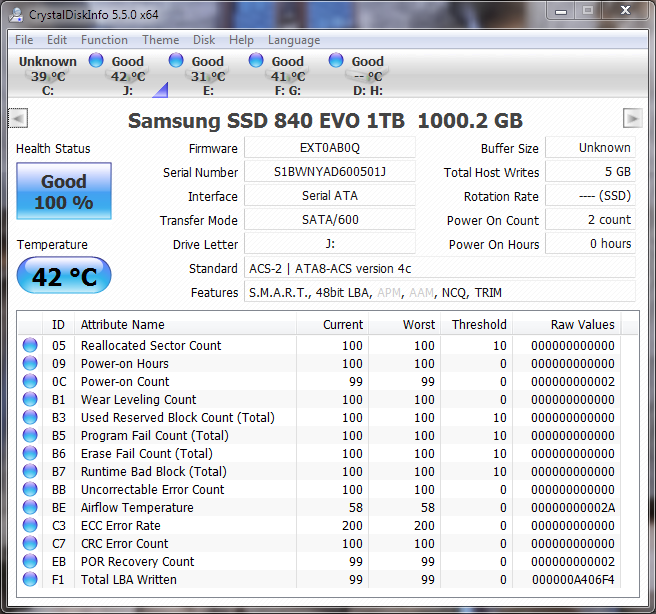Image resolution: width=656 pixels, height=614 pixels.
Task: Click the 42 °C temperature indicator
Action: click(x=64, y=276)
